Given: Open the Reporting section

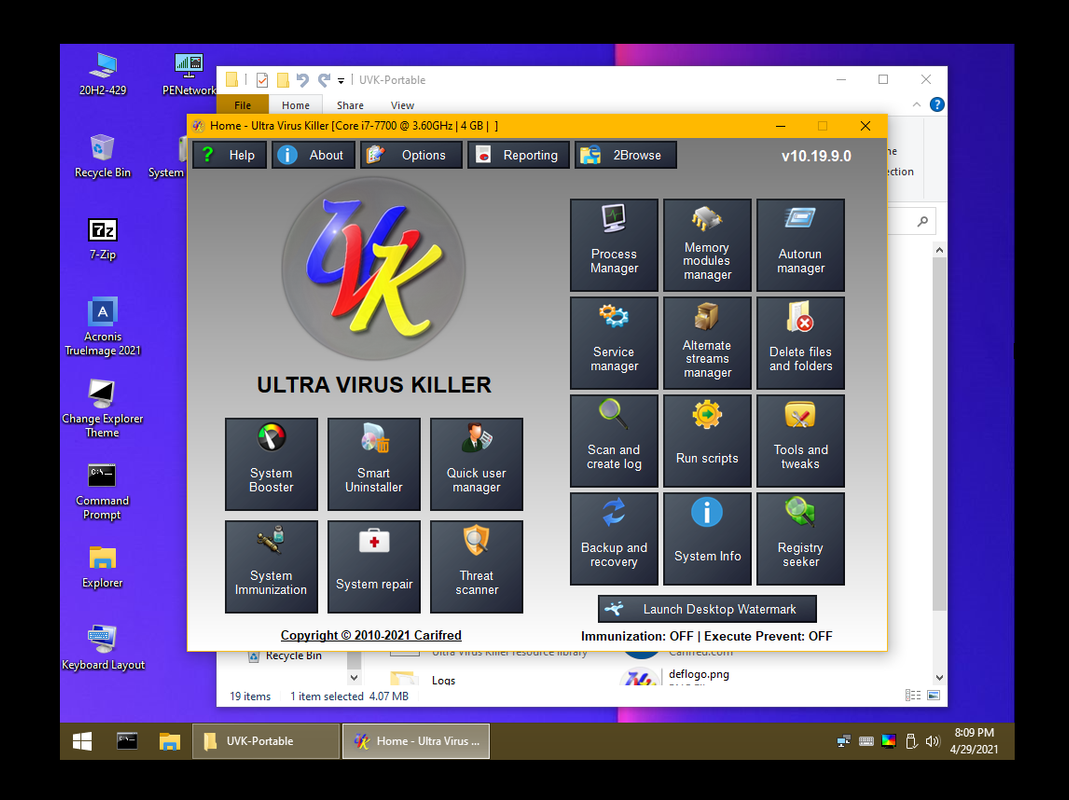Looking at the screenshot, I should (x=518, y=155).
